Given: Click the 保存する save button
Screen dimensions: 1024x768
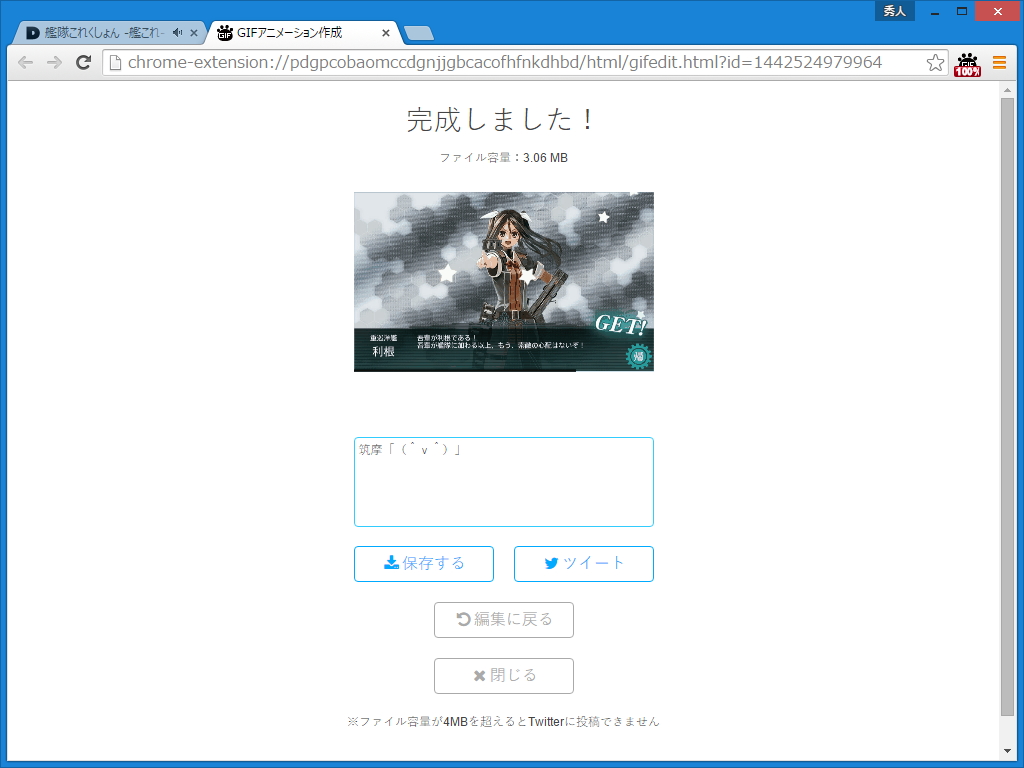Looking at the screenshot, I should point(424,563).
